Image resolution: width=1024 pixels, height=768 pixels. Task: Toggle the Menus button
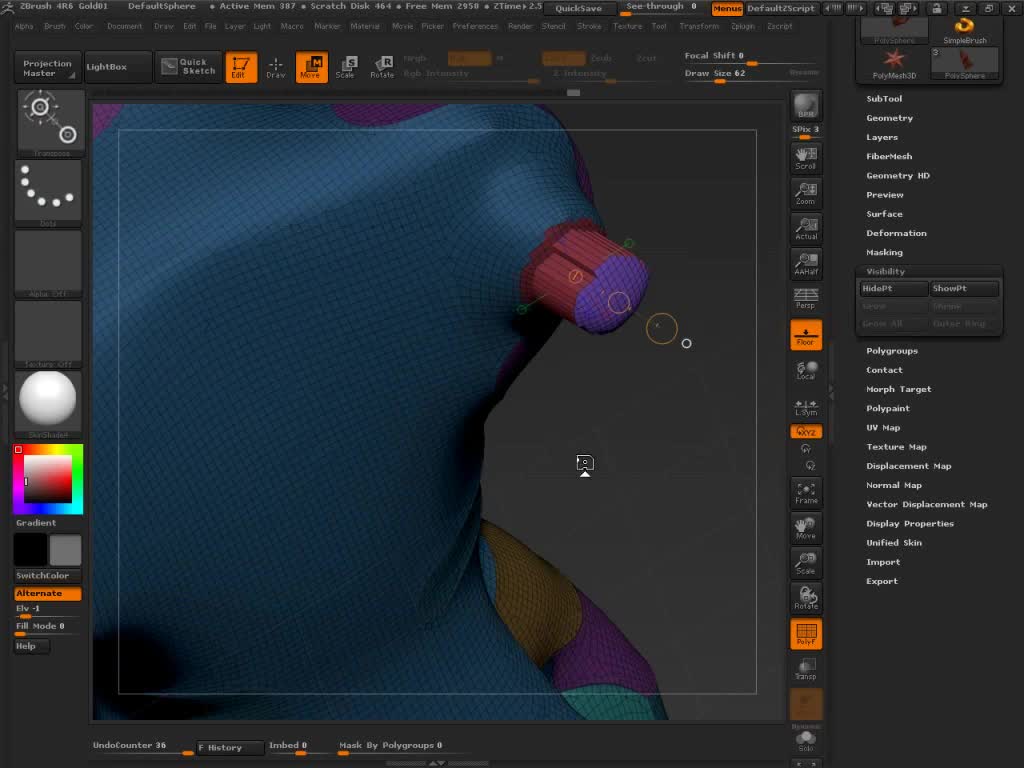click(x=727, y=8)
